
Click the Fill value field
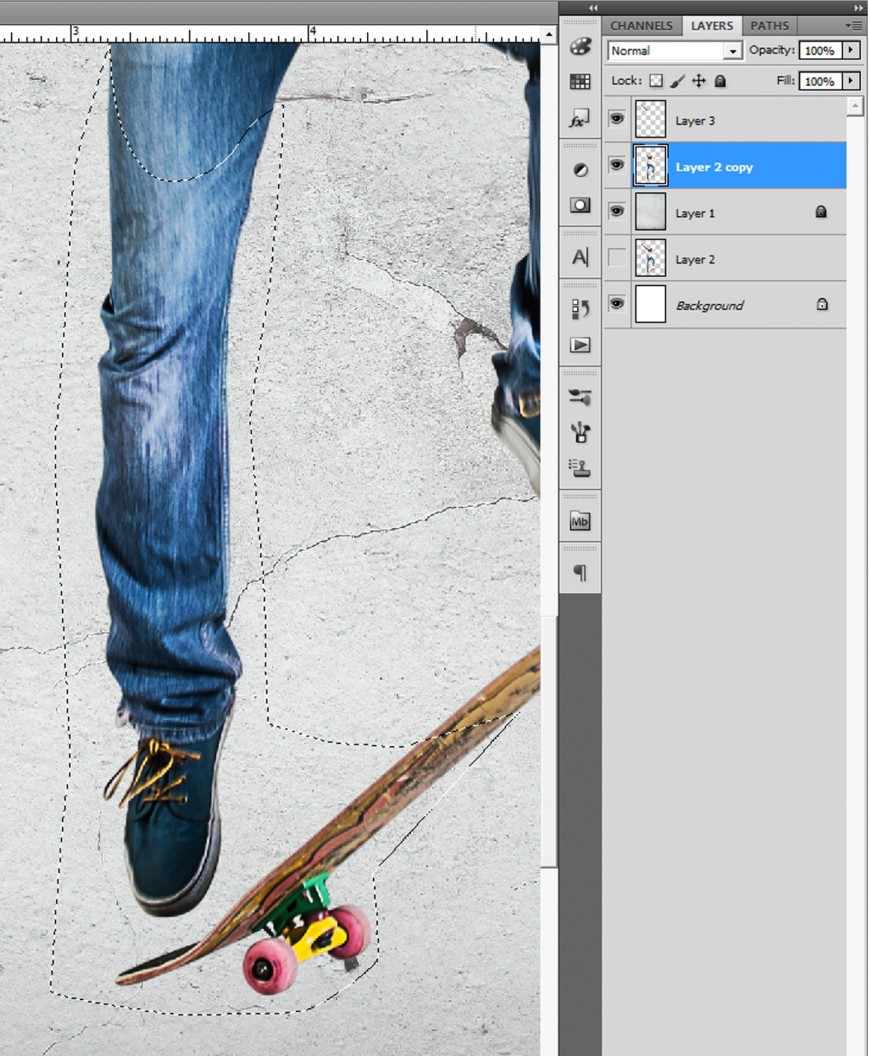pos(821,81)
